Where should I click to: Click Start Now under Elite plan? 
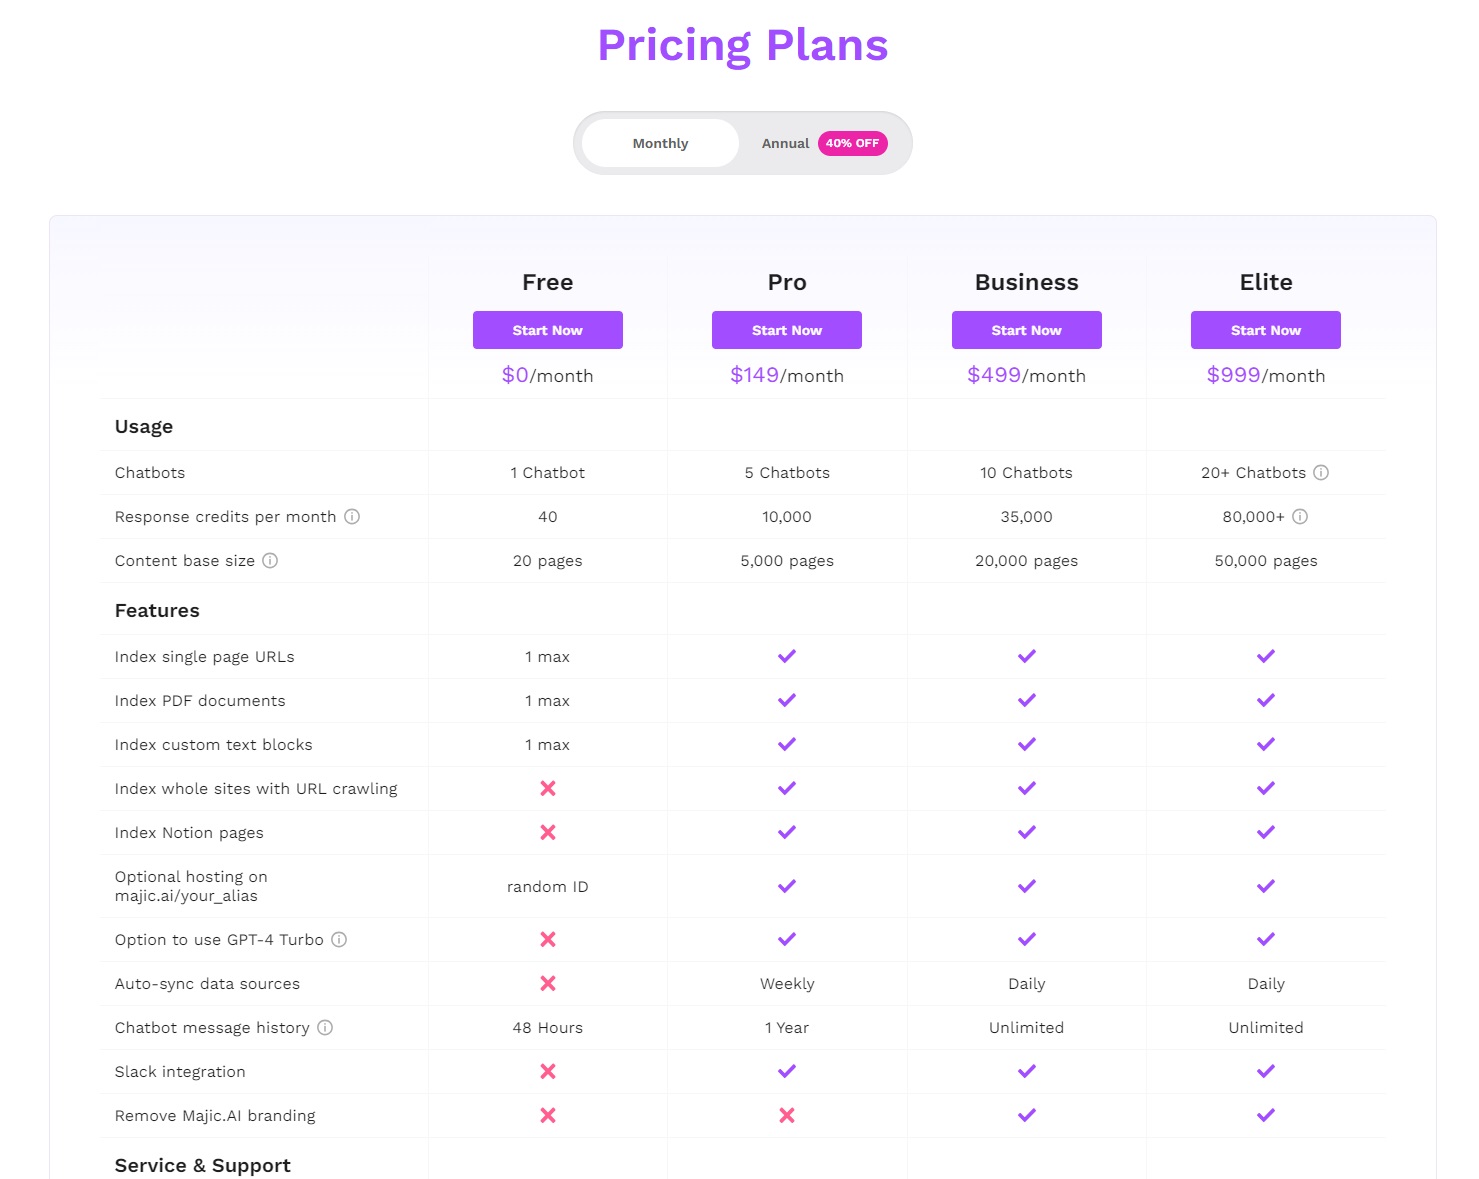pos(1266,331)
